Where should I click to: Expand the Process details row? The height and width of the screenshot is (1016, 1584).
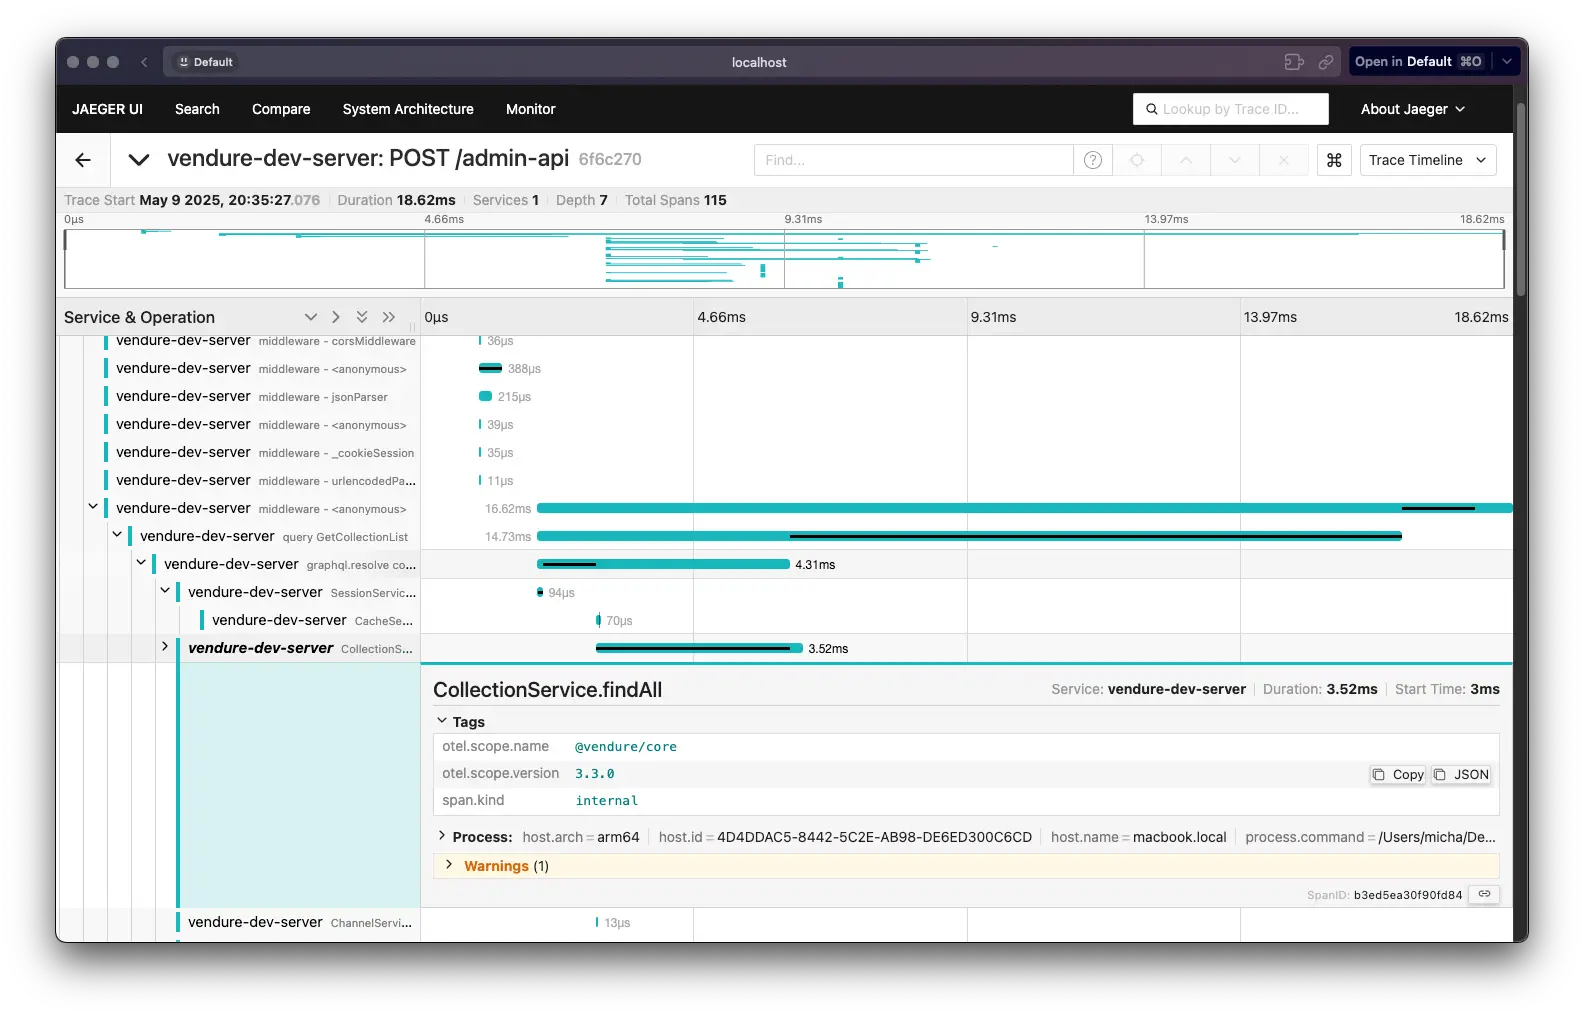(442, 836)
